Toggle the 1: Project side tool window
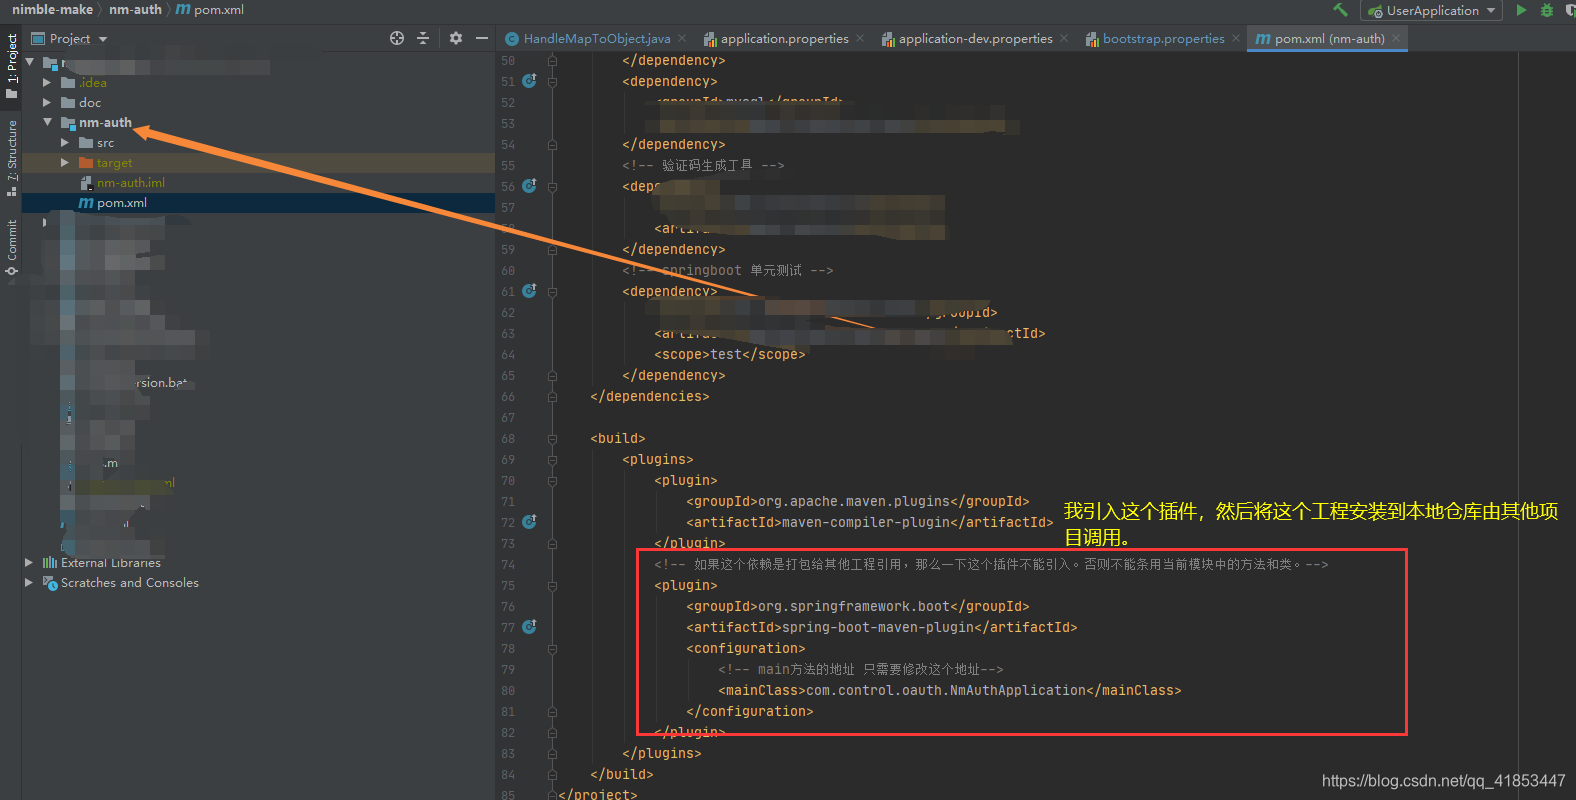Viewport: 1576px width, 800px height. click(x=11, y=66)
